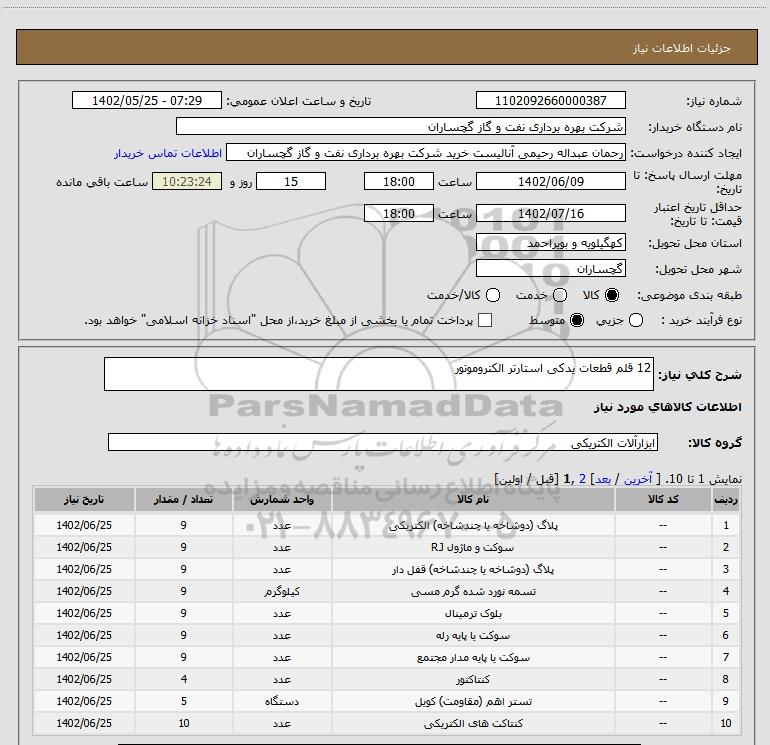Image resolution: width=770 pixels, height=745 pixels.
Task: Click the announcement date field 1402/05/25 - 07:29
Action: point(147,100)
